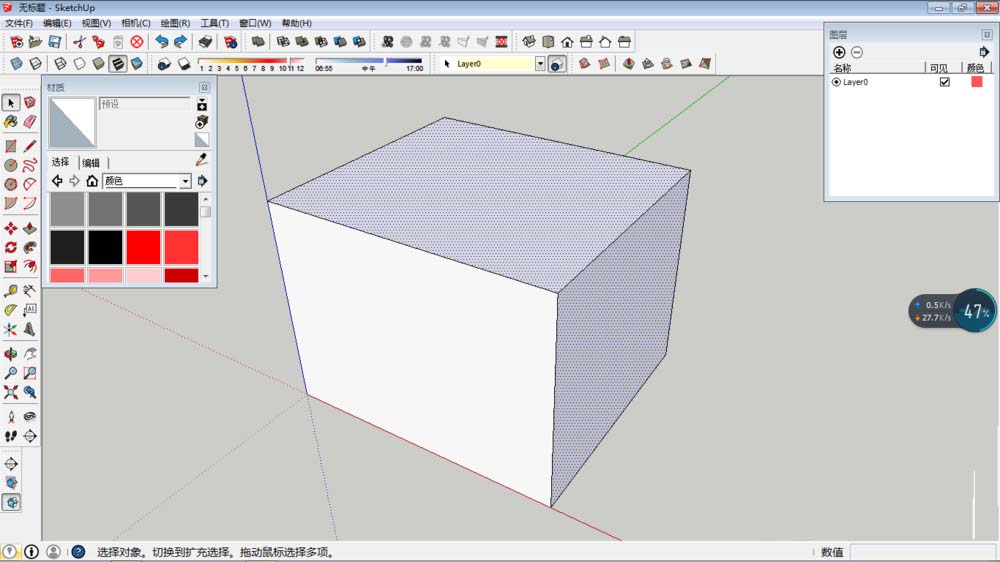
Task: Select the Paint Bucket tool
Action: coord(11,121)
